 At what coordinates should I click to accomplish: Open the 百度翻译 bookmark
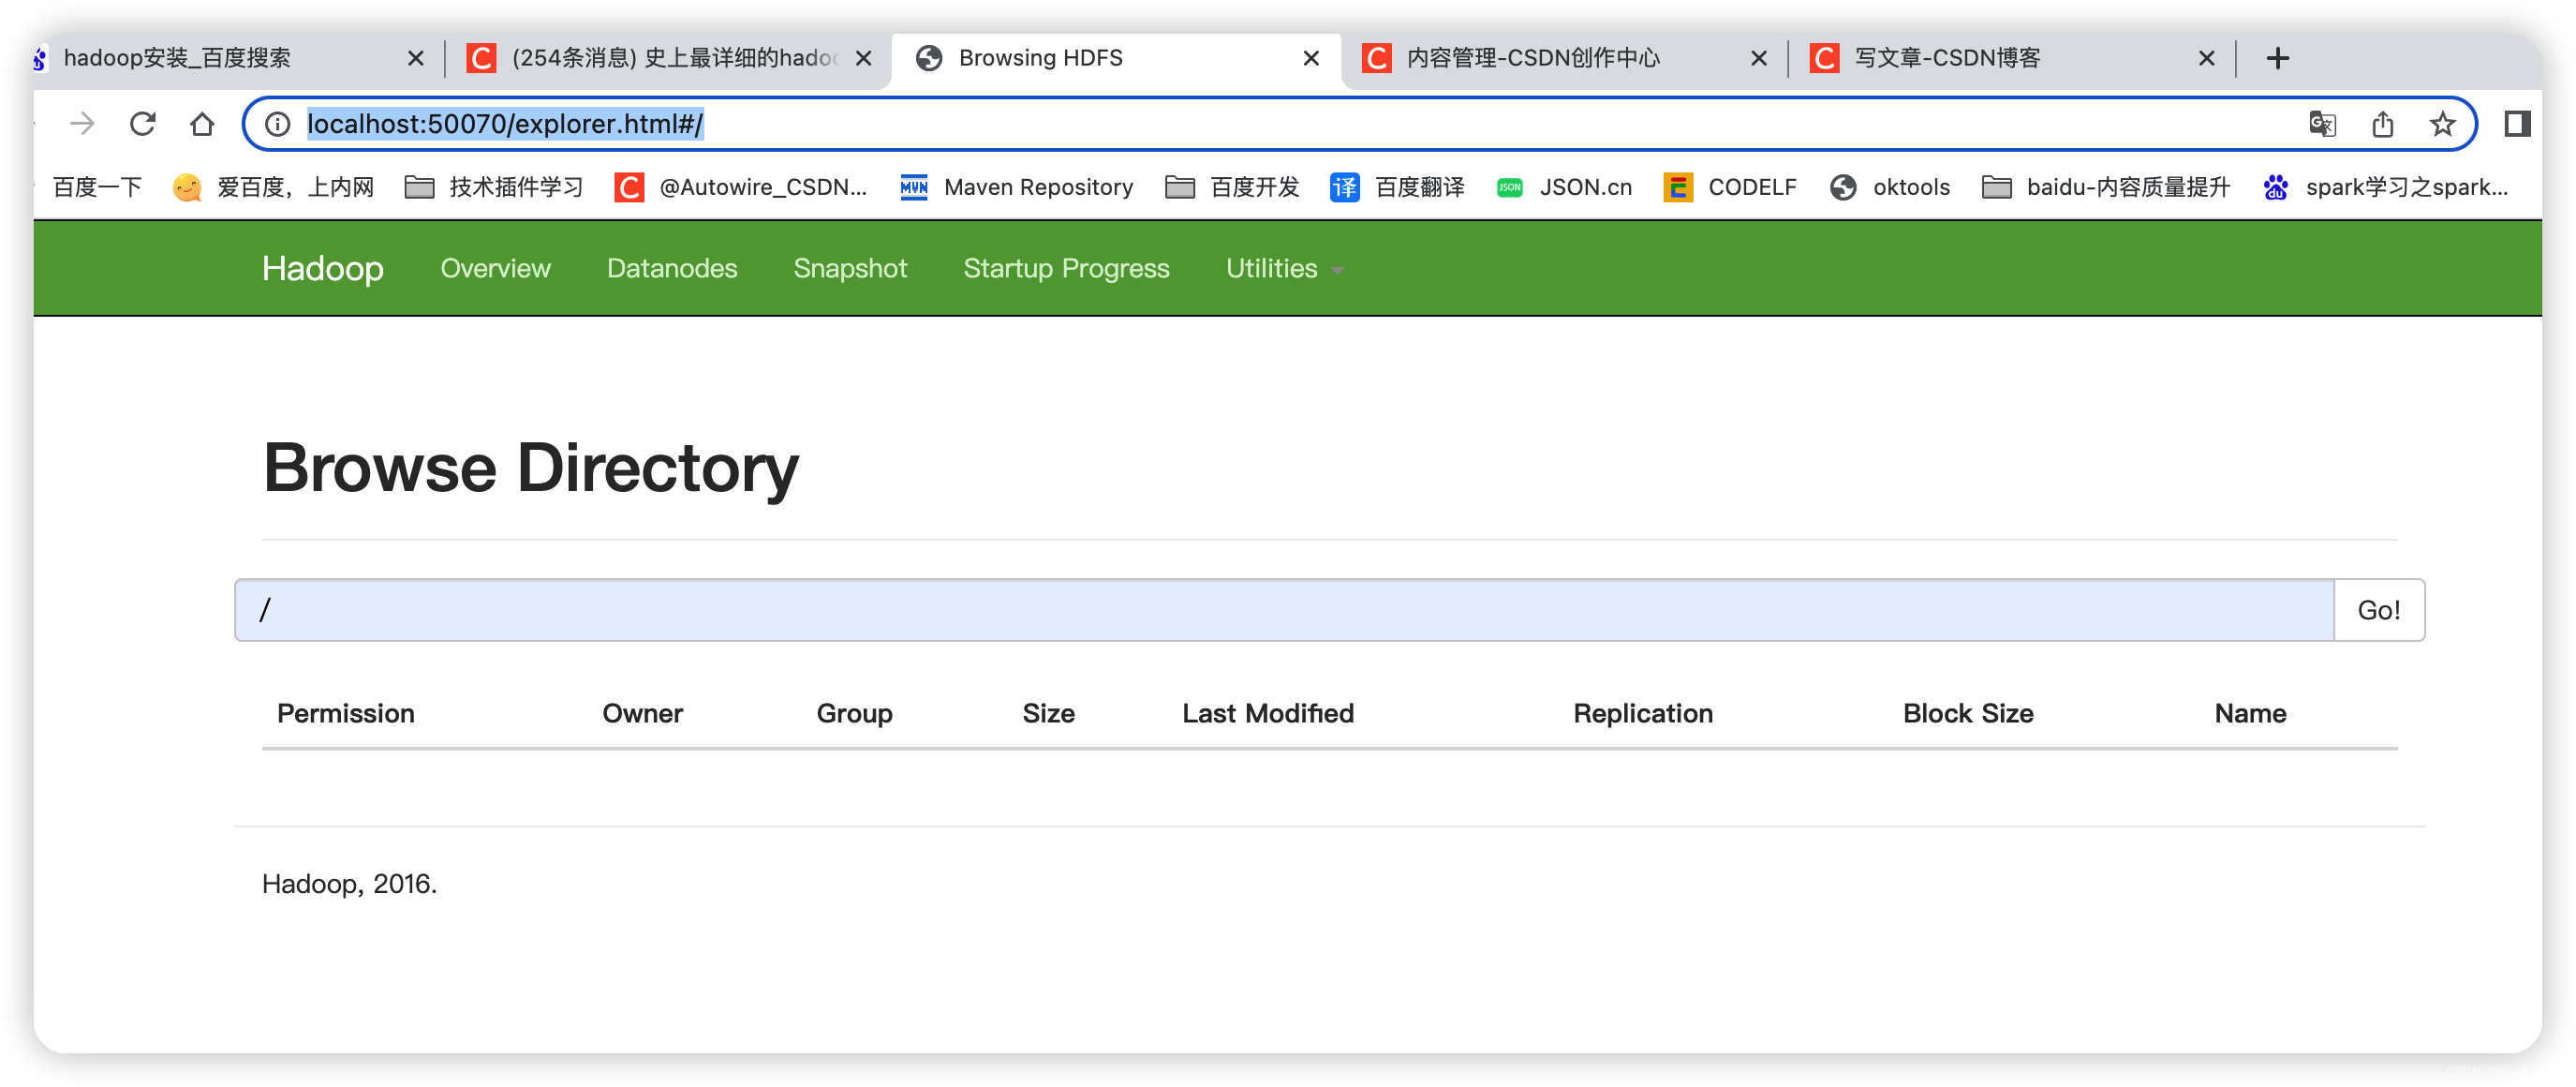point(1397,187)
